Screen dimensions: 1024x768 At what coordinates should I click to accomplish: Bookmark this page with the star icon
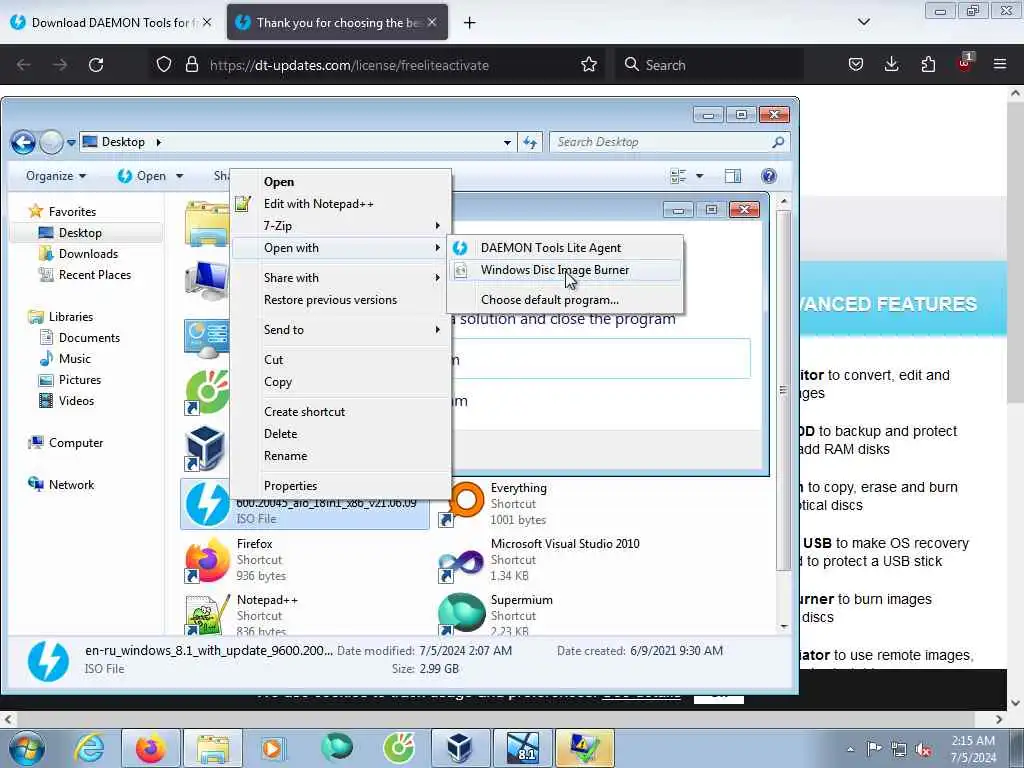588,65
